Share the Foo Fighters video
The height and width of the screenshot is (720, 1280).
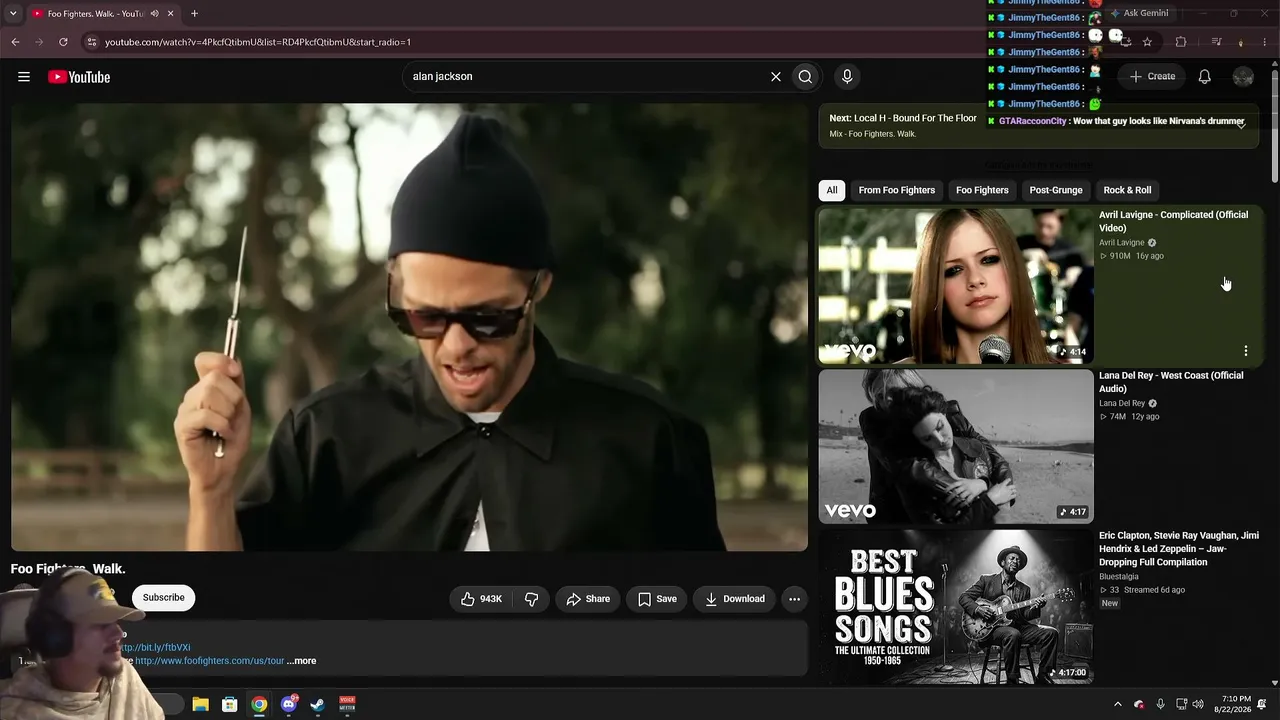tap(588, 599)
